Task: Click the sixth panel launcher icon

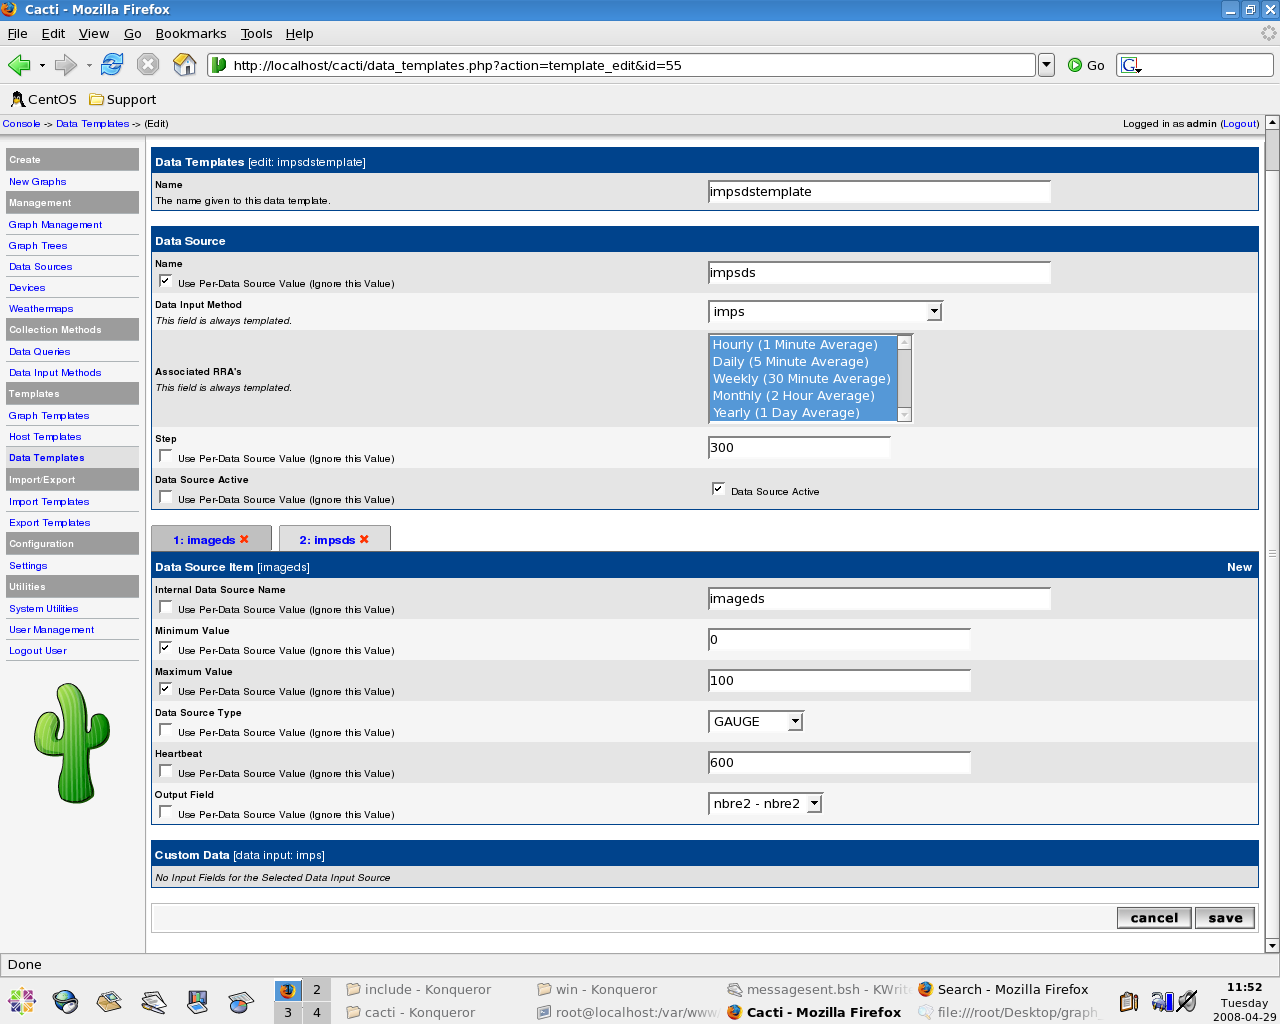Action: pyautogui.click(x=241, y=1001)
